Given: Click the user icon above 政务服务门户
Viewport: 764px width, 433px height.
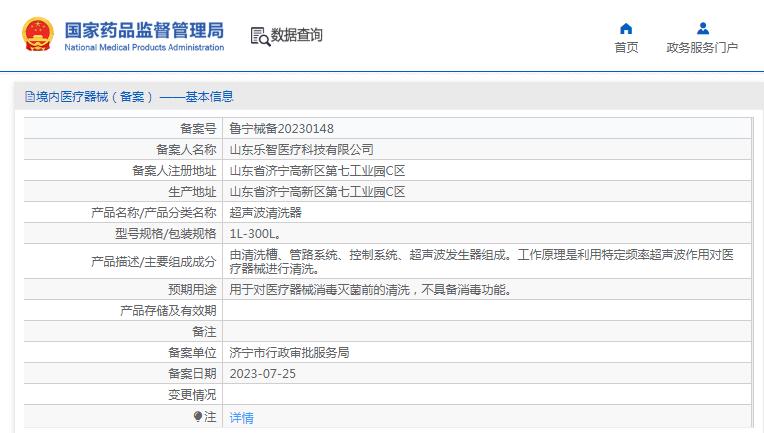Looking at the screenshot, I should coord(703,29).
